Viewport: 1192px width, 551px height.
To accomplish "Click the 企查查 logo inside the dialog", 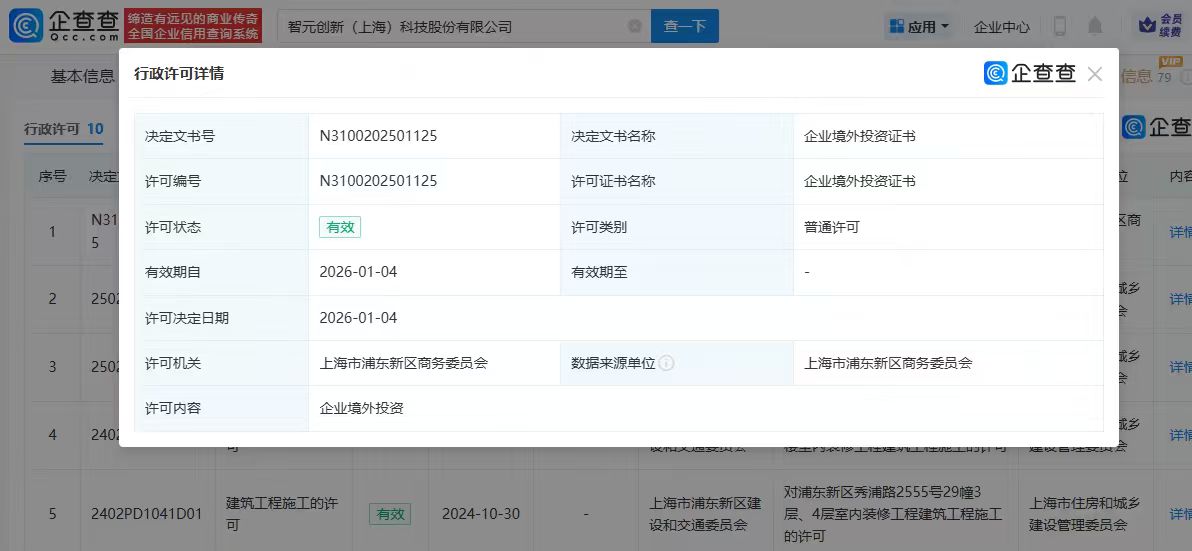I will pos(1029,73).
